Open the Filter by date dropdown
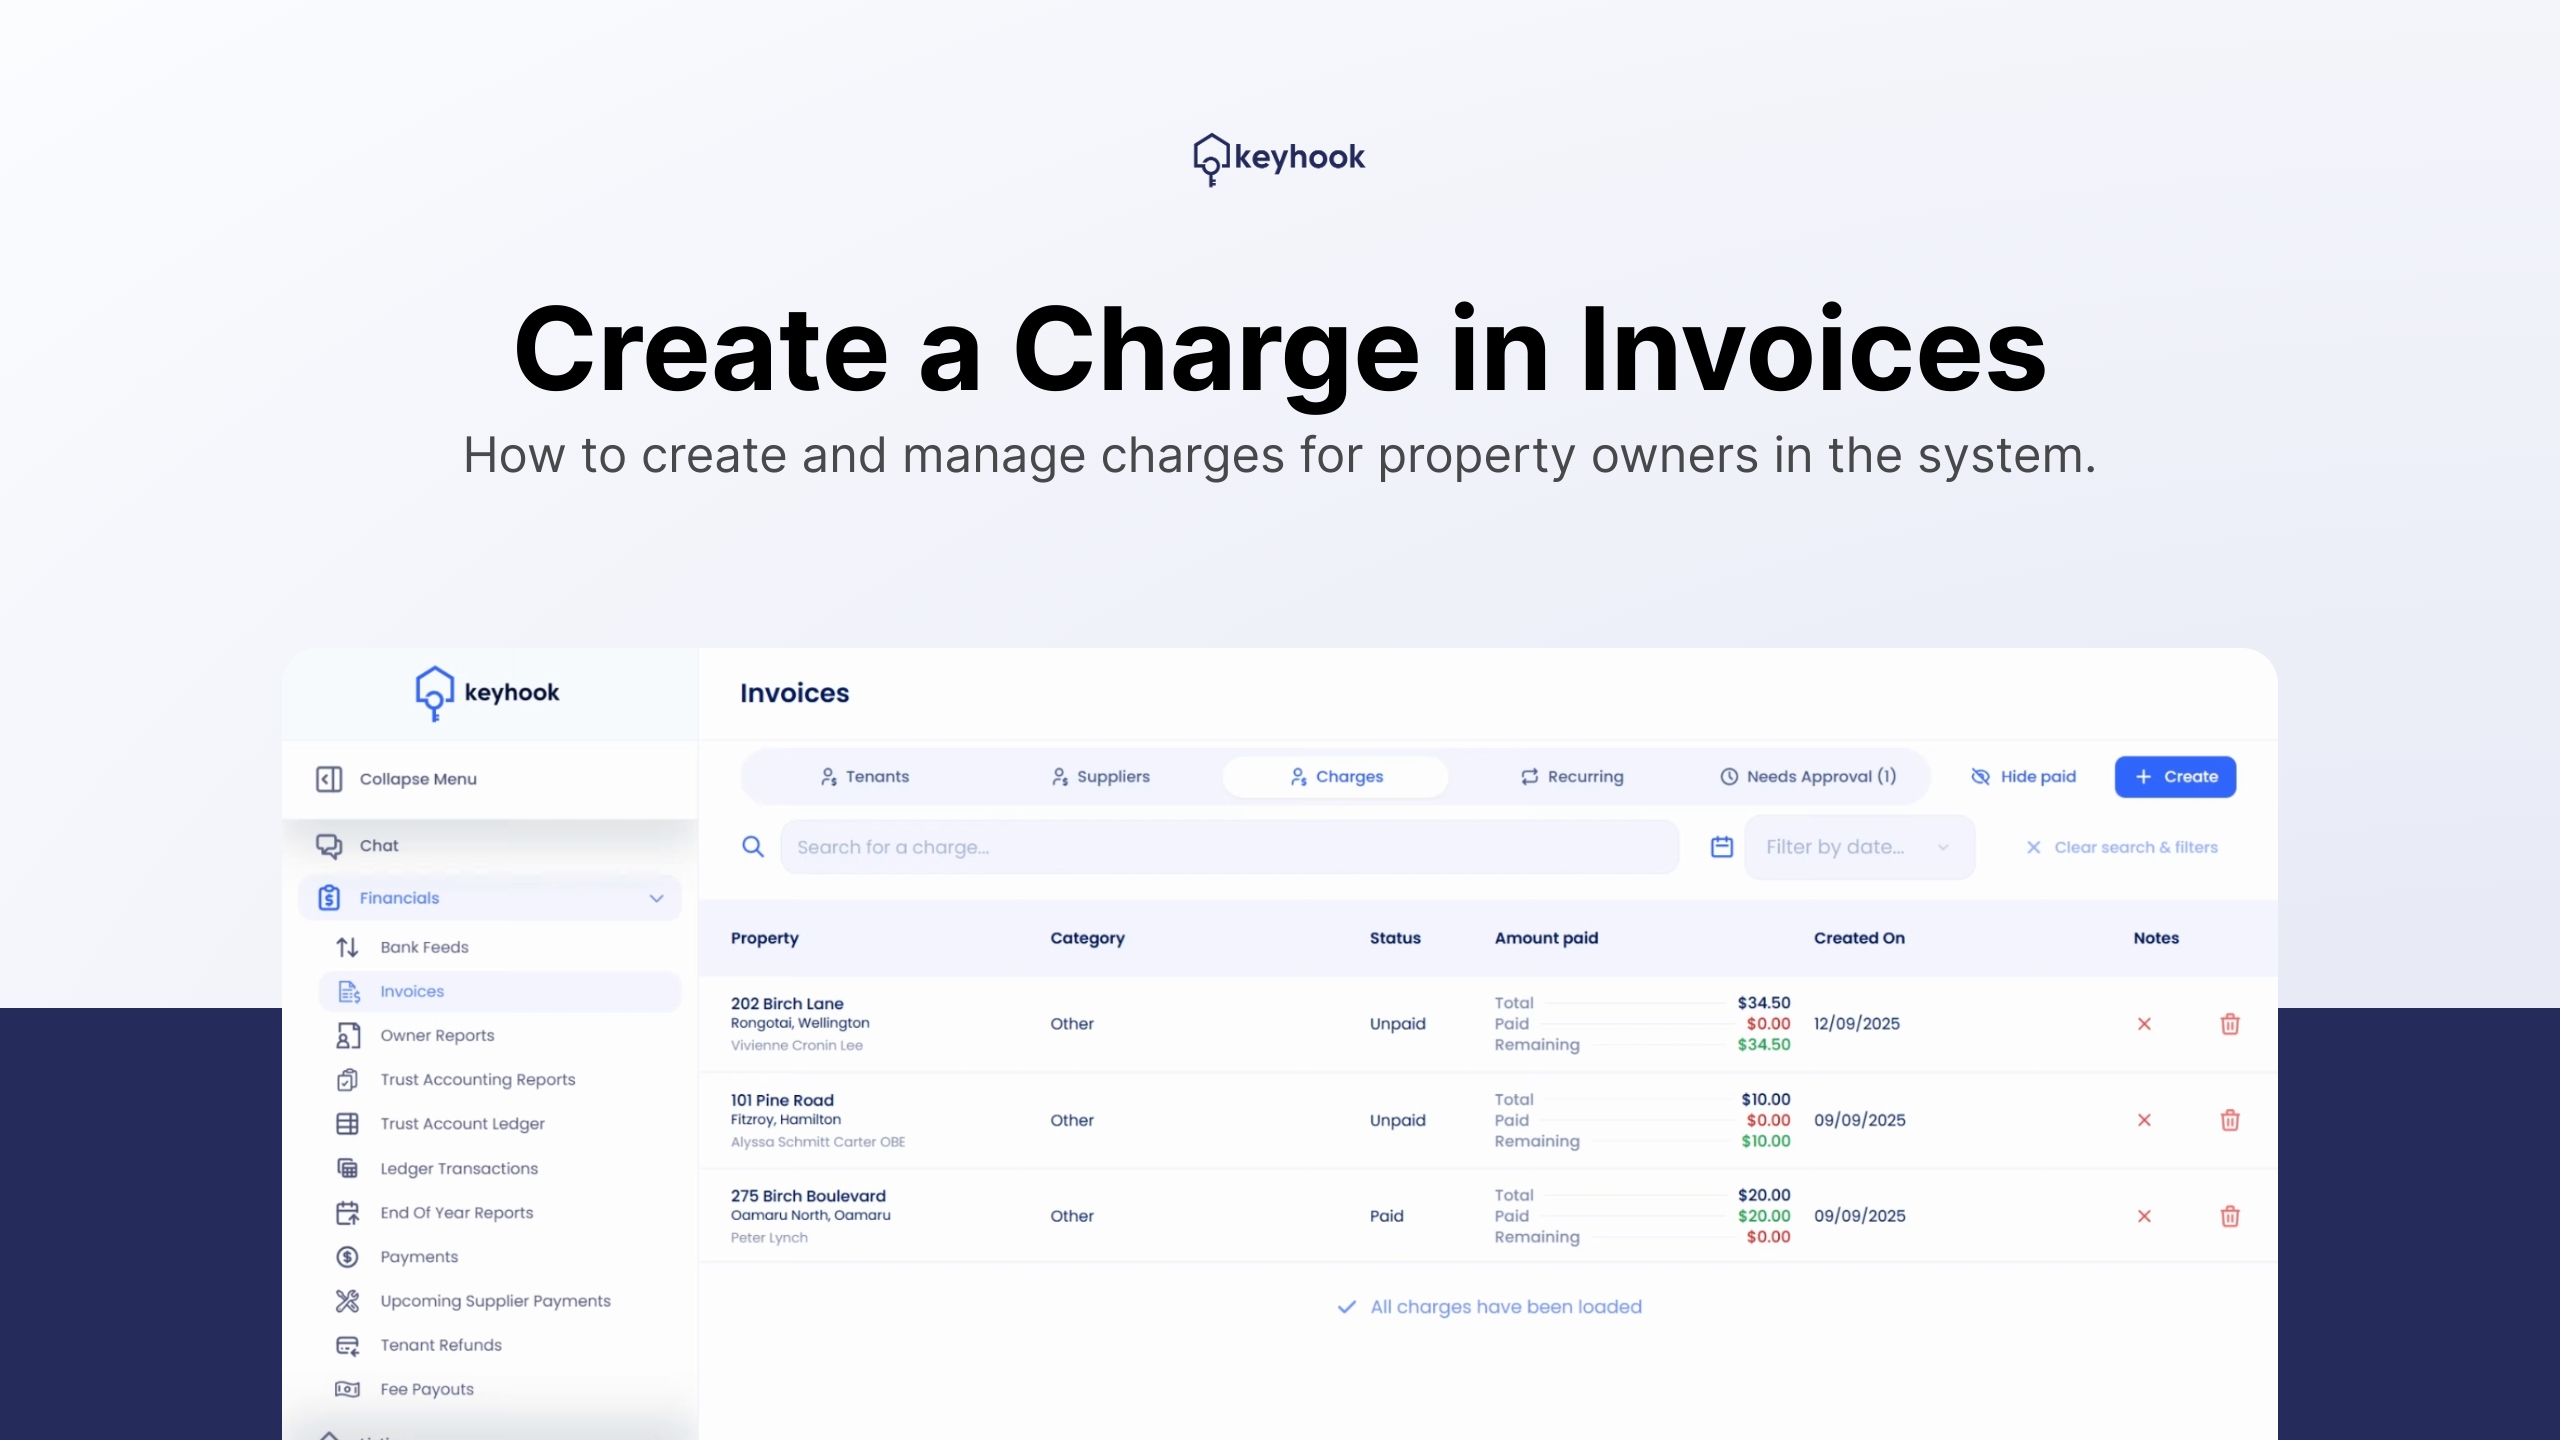2560x1440 pixels. 1859,847
